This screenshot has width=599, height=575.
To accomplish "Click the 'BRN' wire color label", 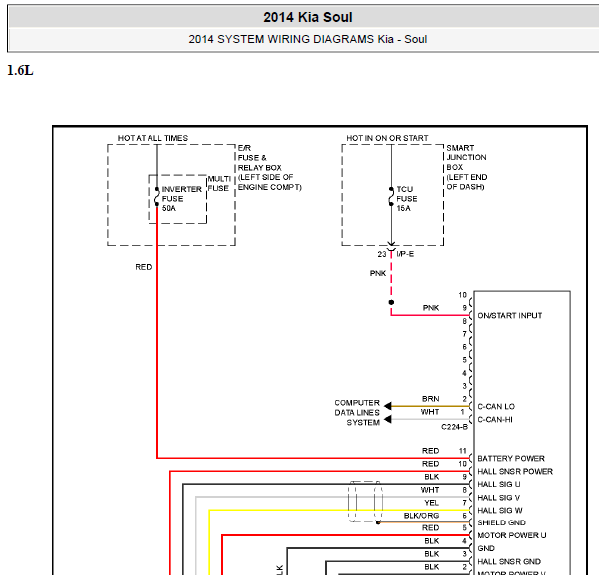I will [431, 399].
